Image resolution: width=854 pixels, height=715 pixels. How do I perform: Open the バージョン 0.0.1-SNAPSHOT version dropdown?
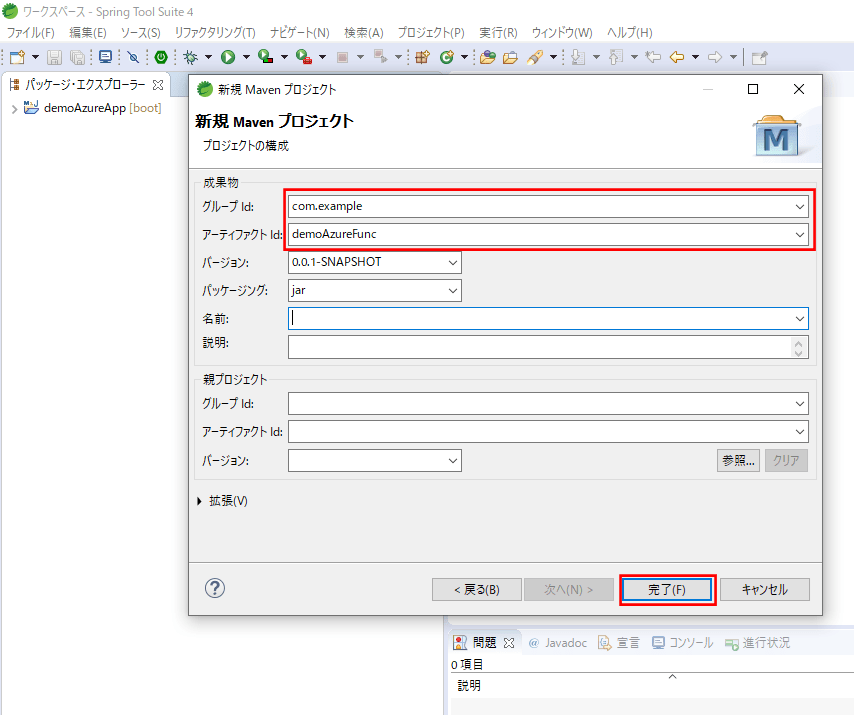[453, 262]
